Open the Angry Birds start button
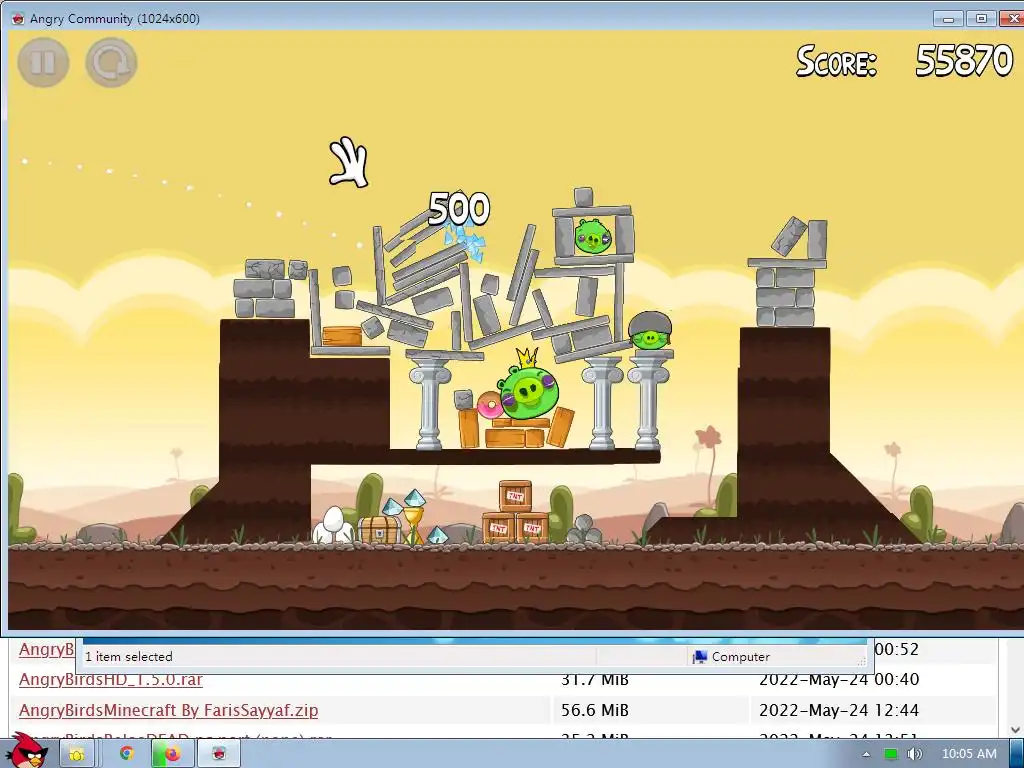Viewport: 1024px width, 768px height. tap(25, 751)
